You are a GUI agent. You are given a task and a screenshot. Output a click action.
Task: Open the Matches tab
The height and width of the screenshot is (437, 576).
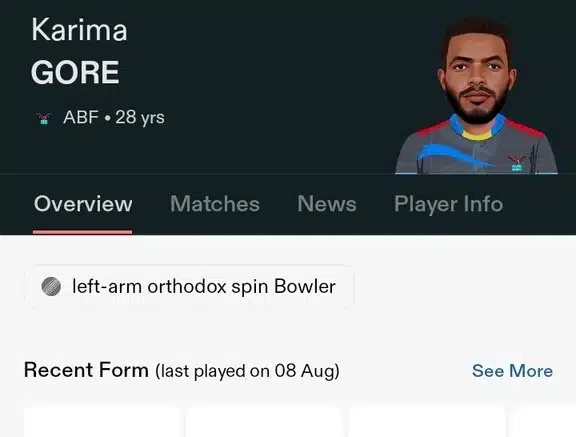coord(215,203)
